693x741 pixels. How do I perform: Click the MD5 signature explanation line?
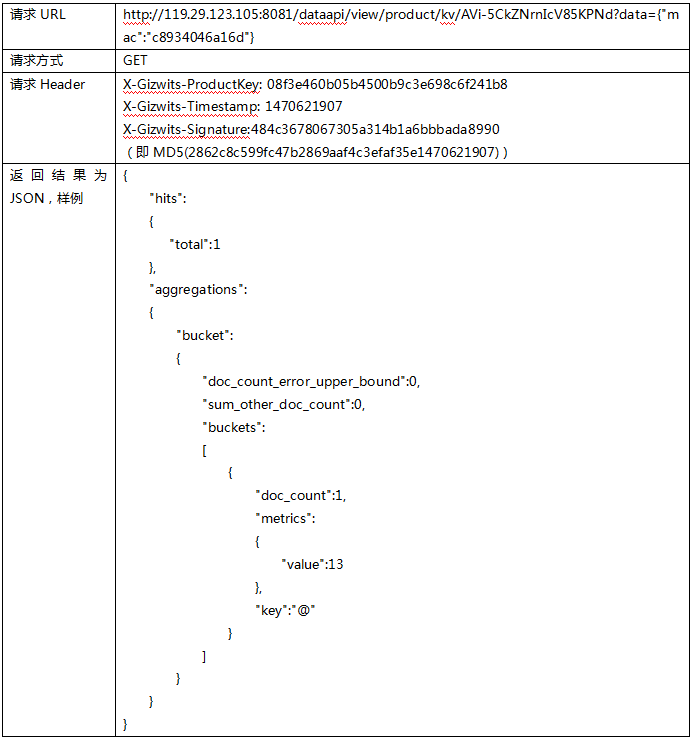(316, 152)
